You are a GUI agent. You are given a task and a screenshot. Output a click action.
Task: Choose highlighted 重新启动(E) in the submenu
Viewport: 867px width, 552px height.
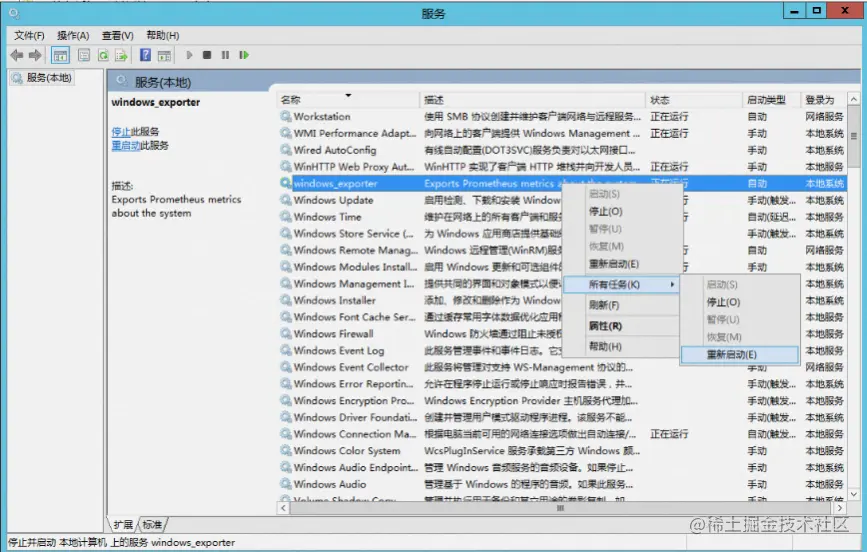tap(740, 355)
